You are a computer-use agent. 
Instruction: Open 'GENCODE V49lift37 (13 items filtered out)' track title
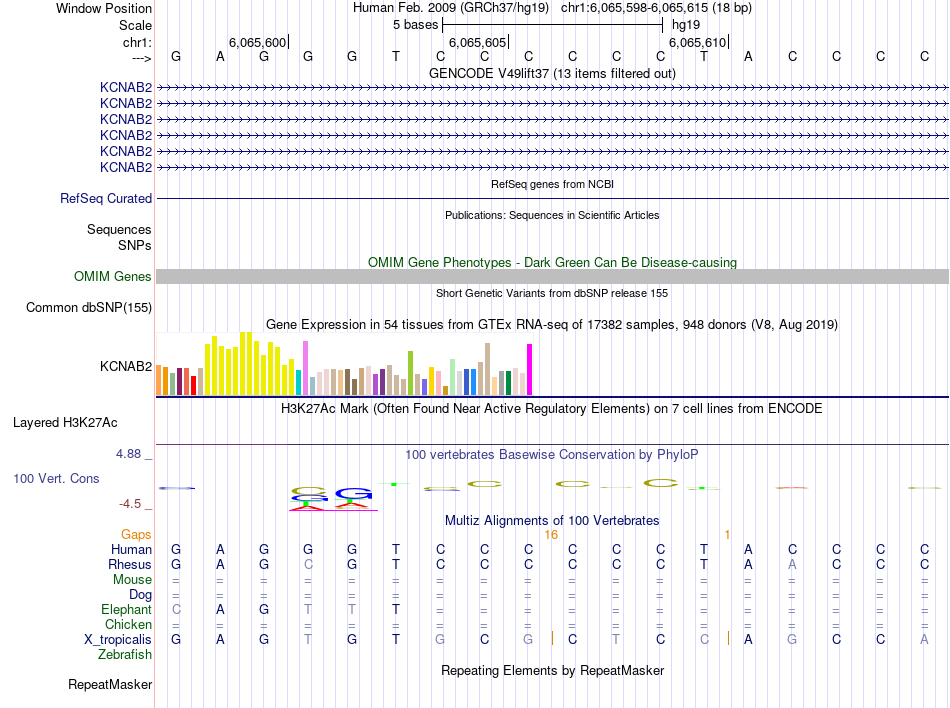pyautogui.click(x=552, y=73)
